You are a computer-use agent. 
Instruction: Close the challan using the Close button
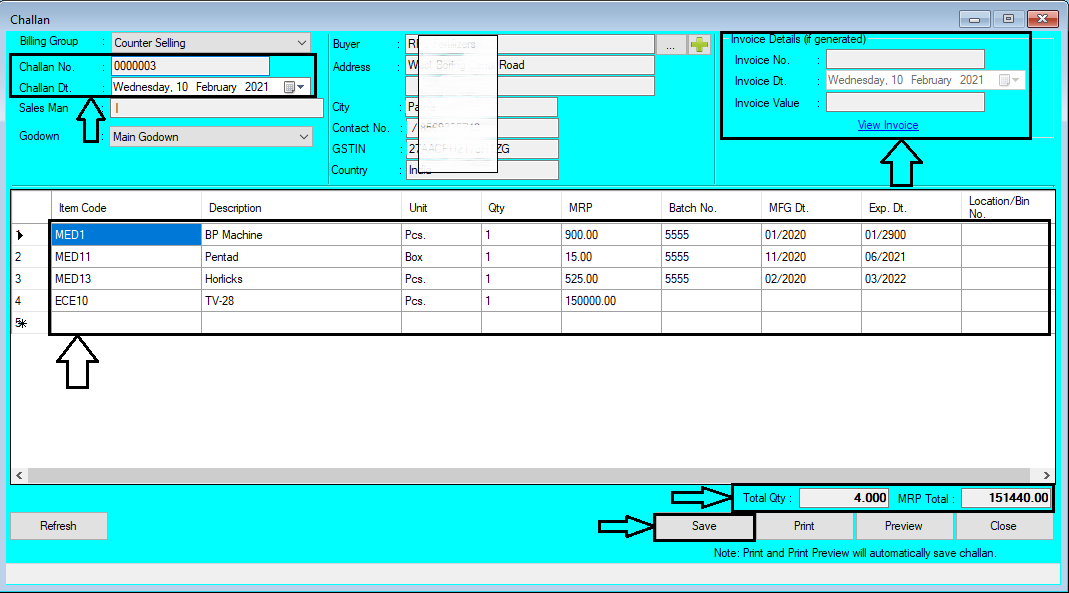point(1004,525)
